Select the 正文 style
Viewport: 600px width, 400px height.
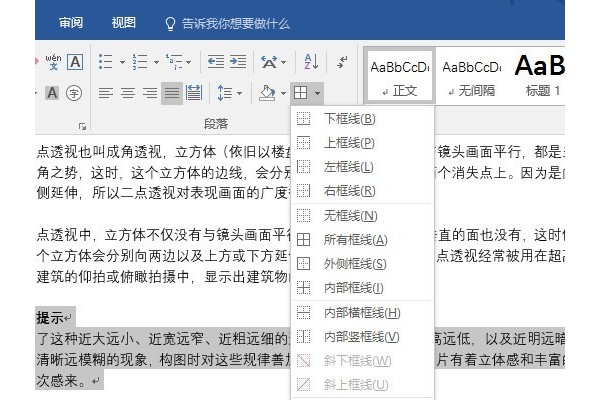click(399, 75)
